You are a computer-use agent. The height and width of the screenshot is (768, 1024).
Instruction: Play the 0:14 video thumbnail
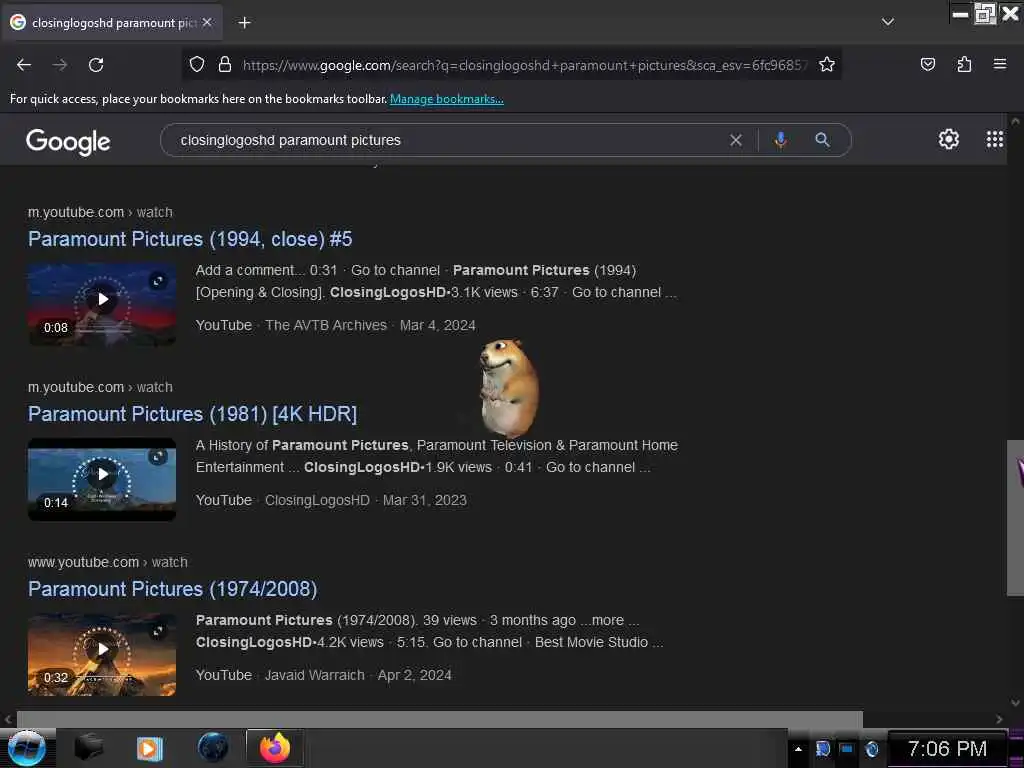point(102,479)
